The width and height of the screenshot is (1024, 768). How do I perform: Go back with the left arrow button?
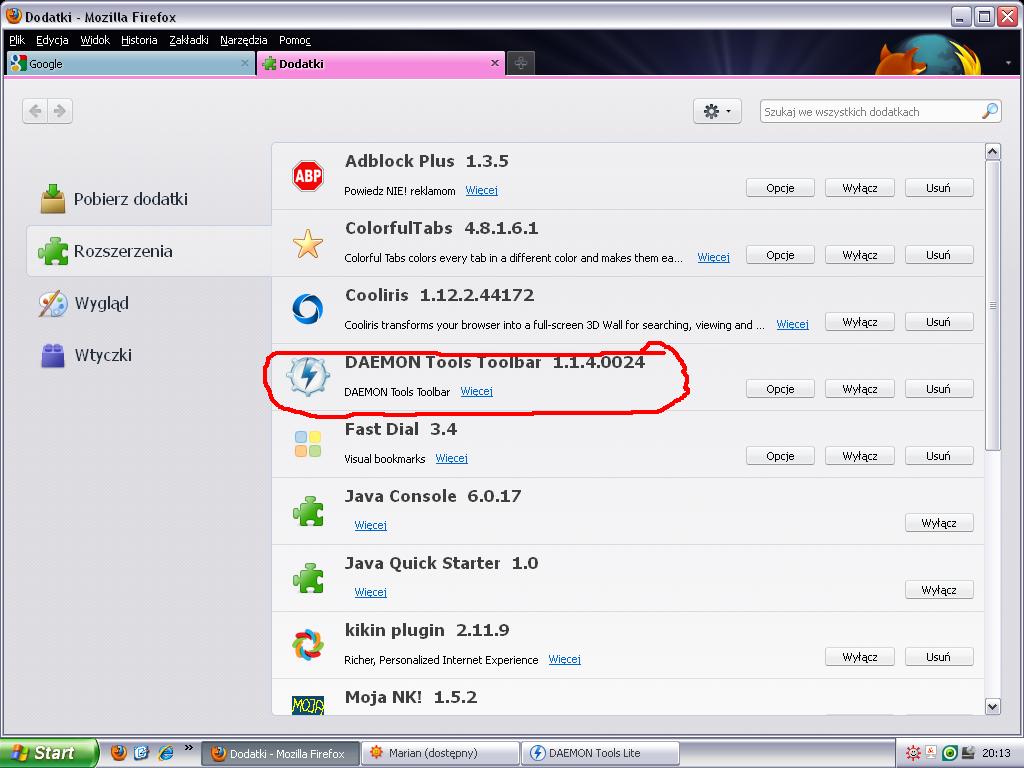pos(35,111)
